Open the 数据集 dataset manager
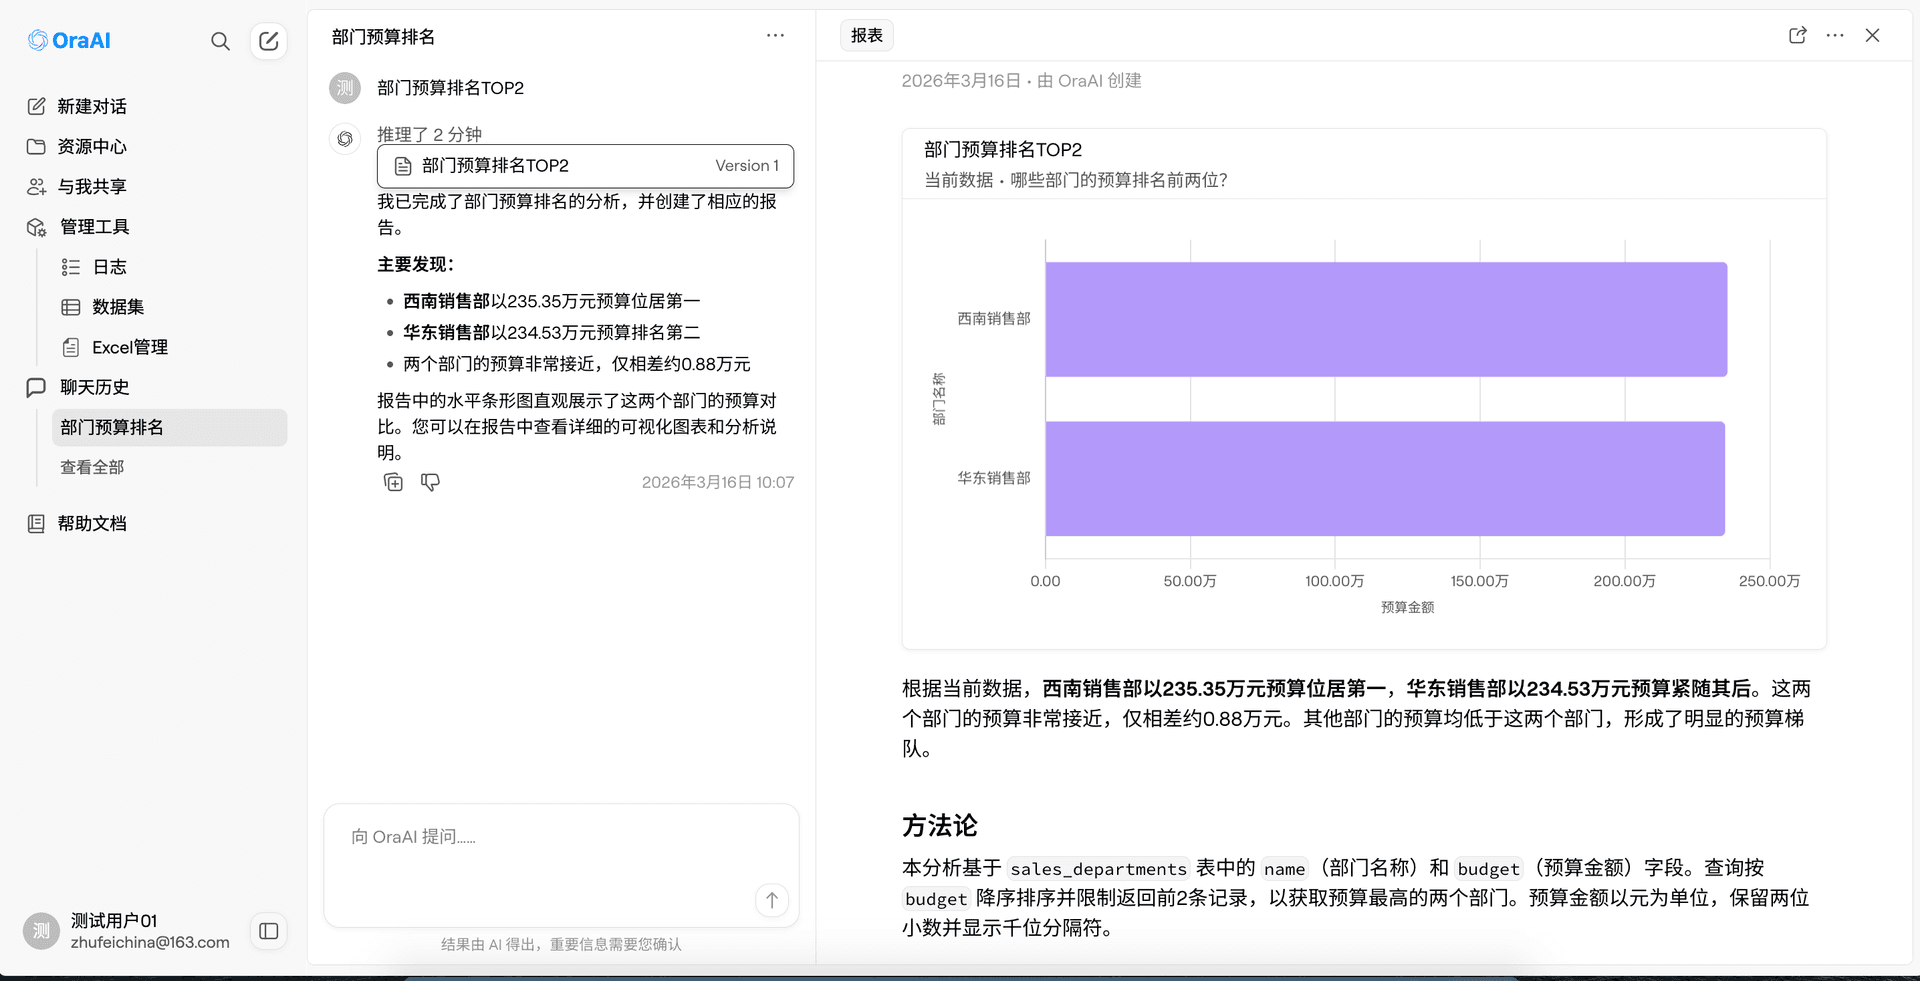The height and width of the screenshot is (981, 1920). (117, 307)
